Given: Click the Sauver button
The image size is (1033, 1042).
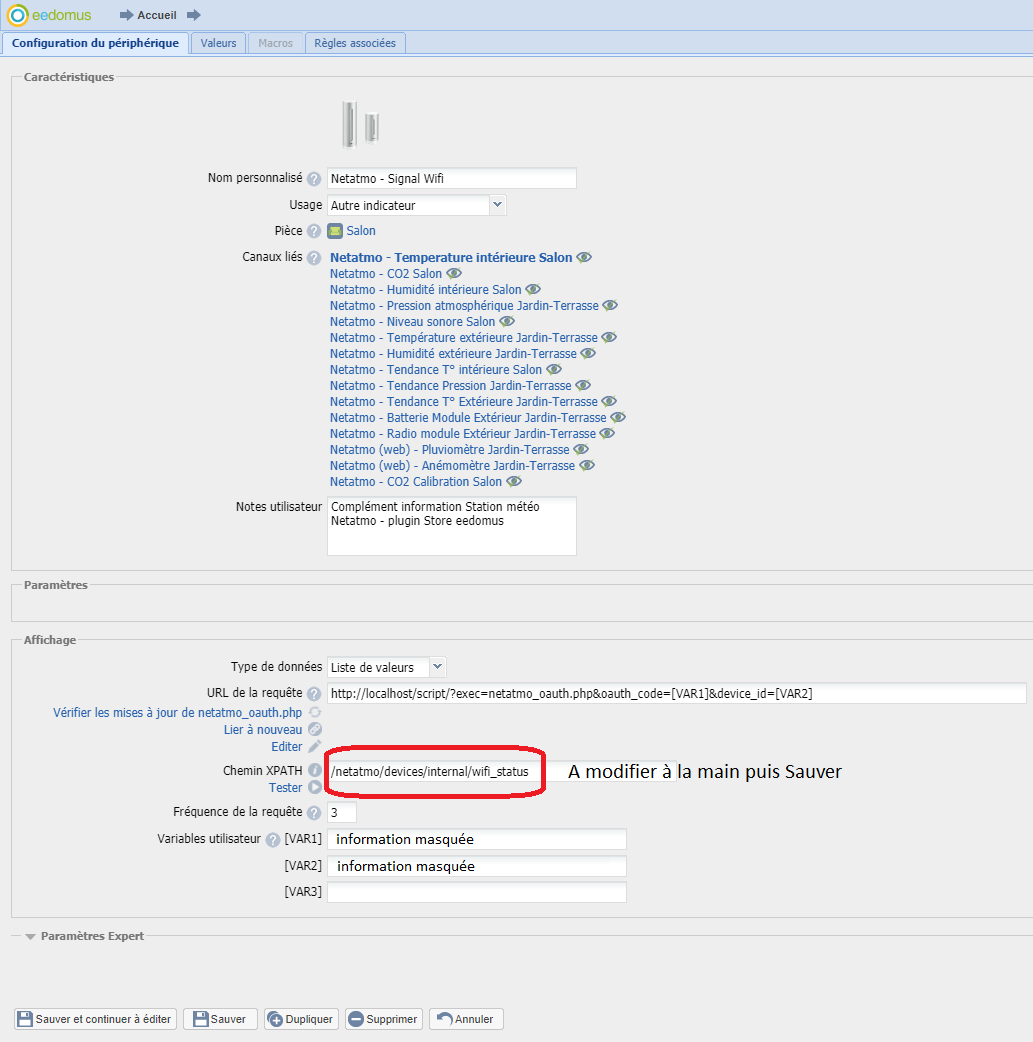Looking at the screenshot, I should click(x=220, y=1019).
